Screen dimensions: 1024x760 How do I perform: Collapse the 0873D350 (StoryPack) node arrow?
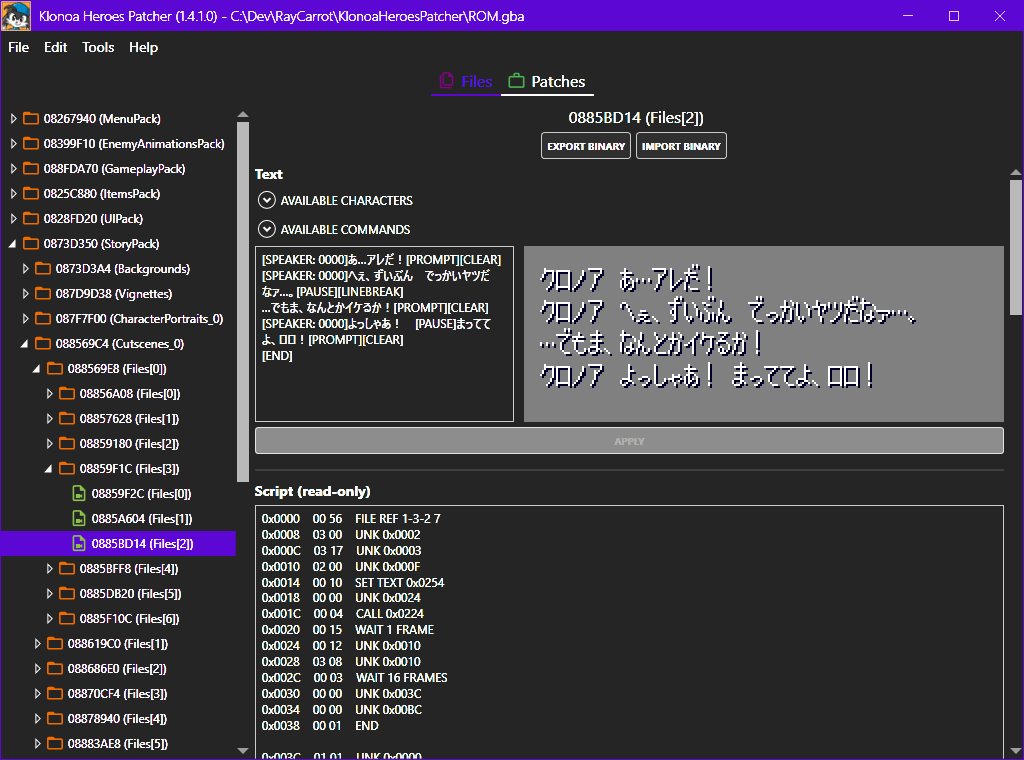pos(12,244)
